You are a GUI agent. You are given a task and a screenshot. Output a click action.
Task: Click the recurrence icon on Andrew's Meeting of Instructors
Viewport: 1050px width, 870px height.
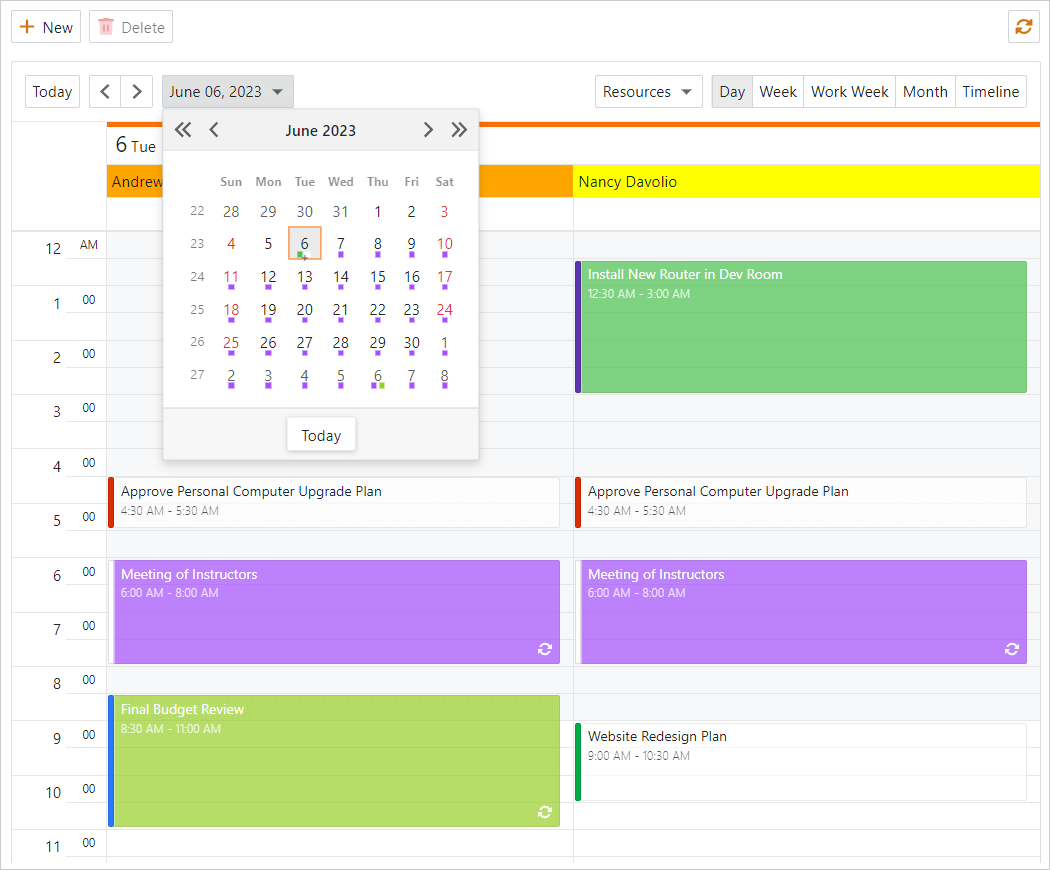coord(545,649)
